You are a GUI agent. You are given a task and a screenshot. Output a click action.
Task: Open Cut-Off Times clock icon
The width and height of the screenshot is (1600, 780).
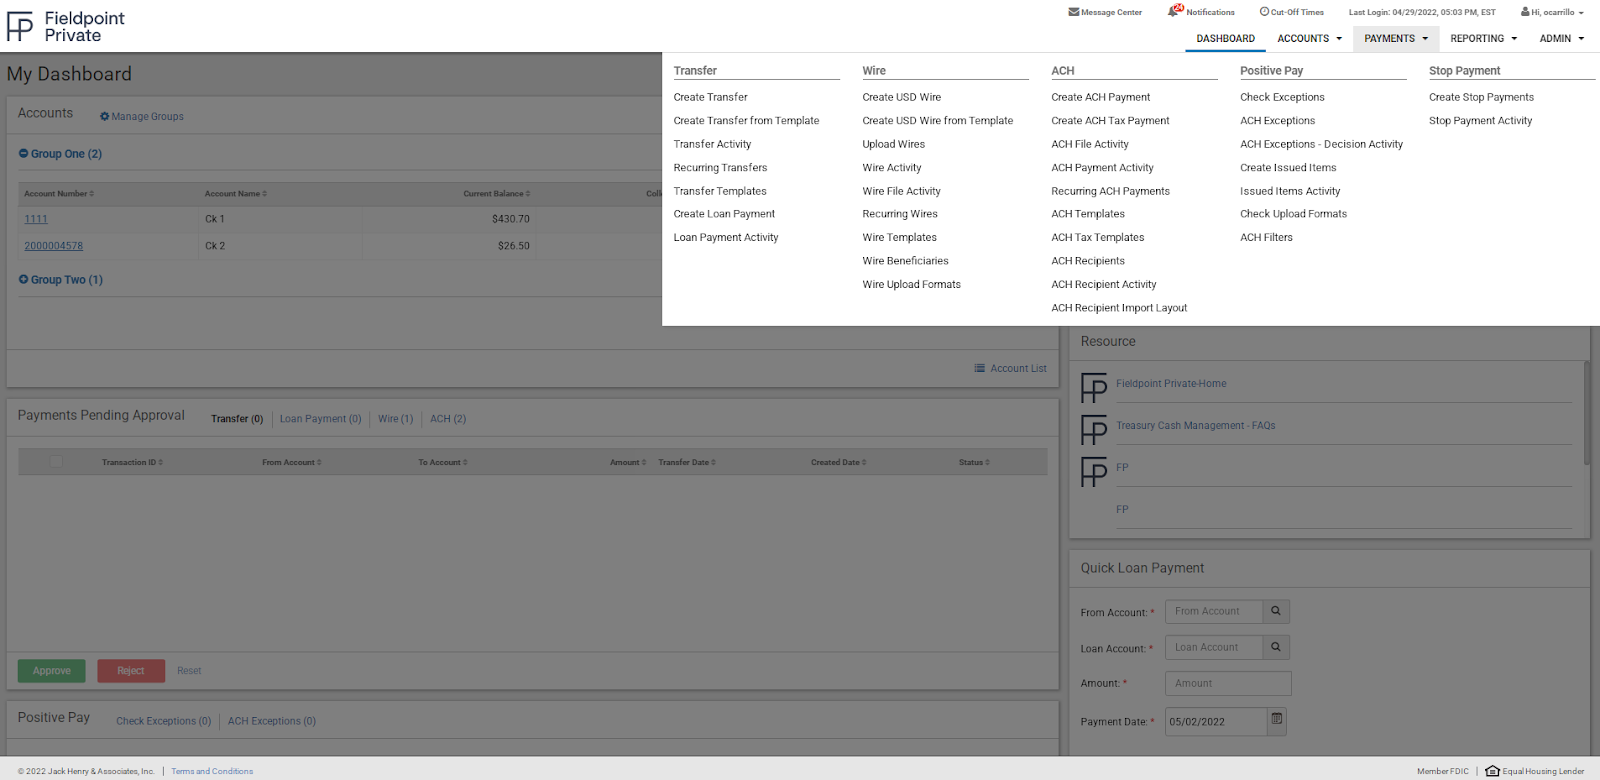(x=1264, y=12)
